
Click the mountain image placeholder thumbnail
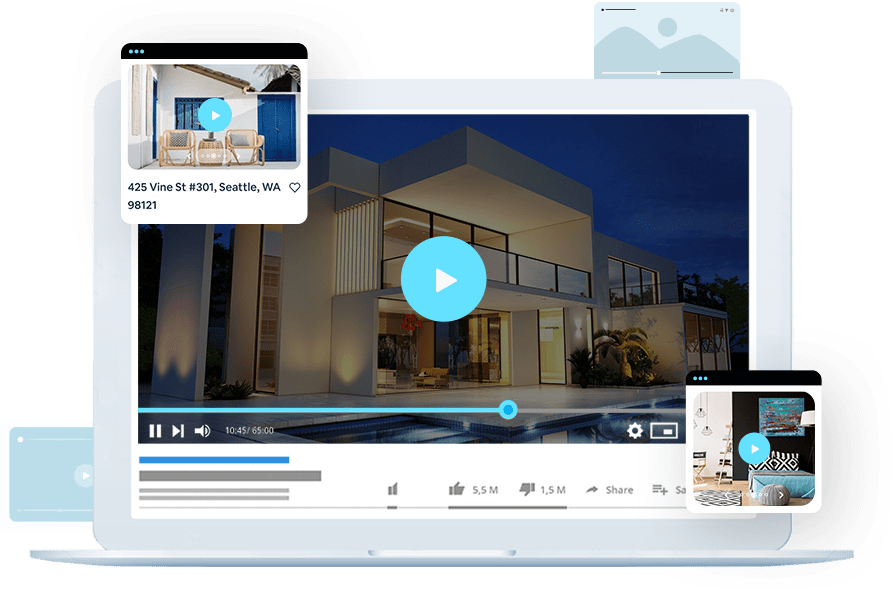[667, 41]
